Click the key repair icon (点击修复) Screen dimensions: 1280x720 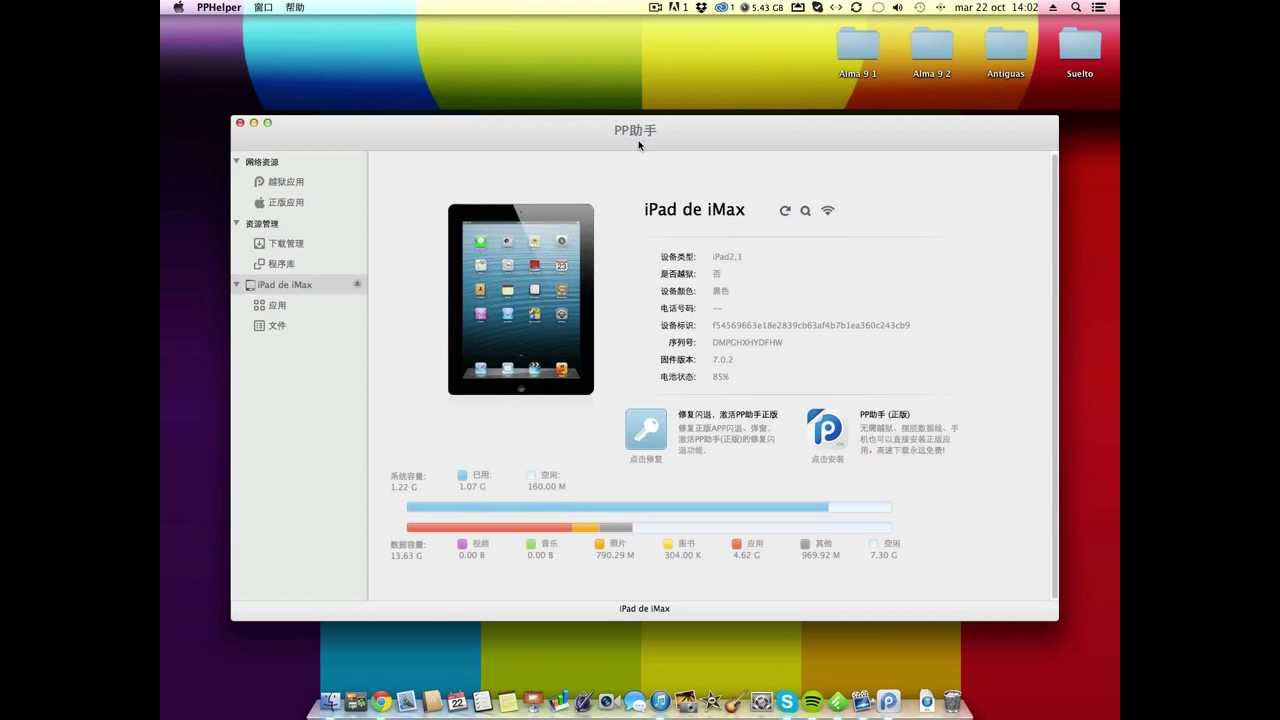click(646, 429)
